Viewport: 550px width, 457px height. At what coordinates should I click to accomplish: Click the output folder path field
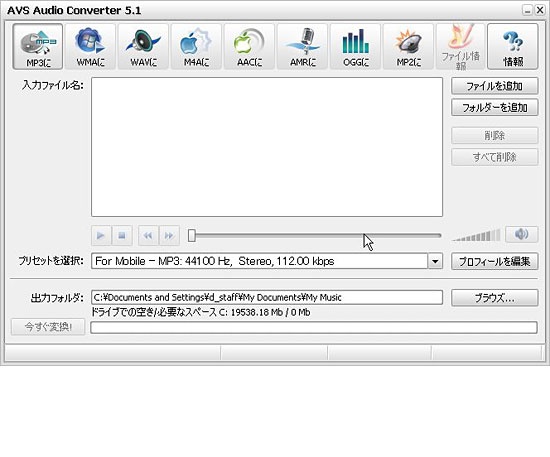267,297
